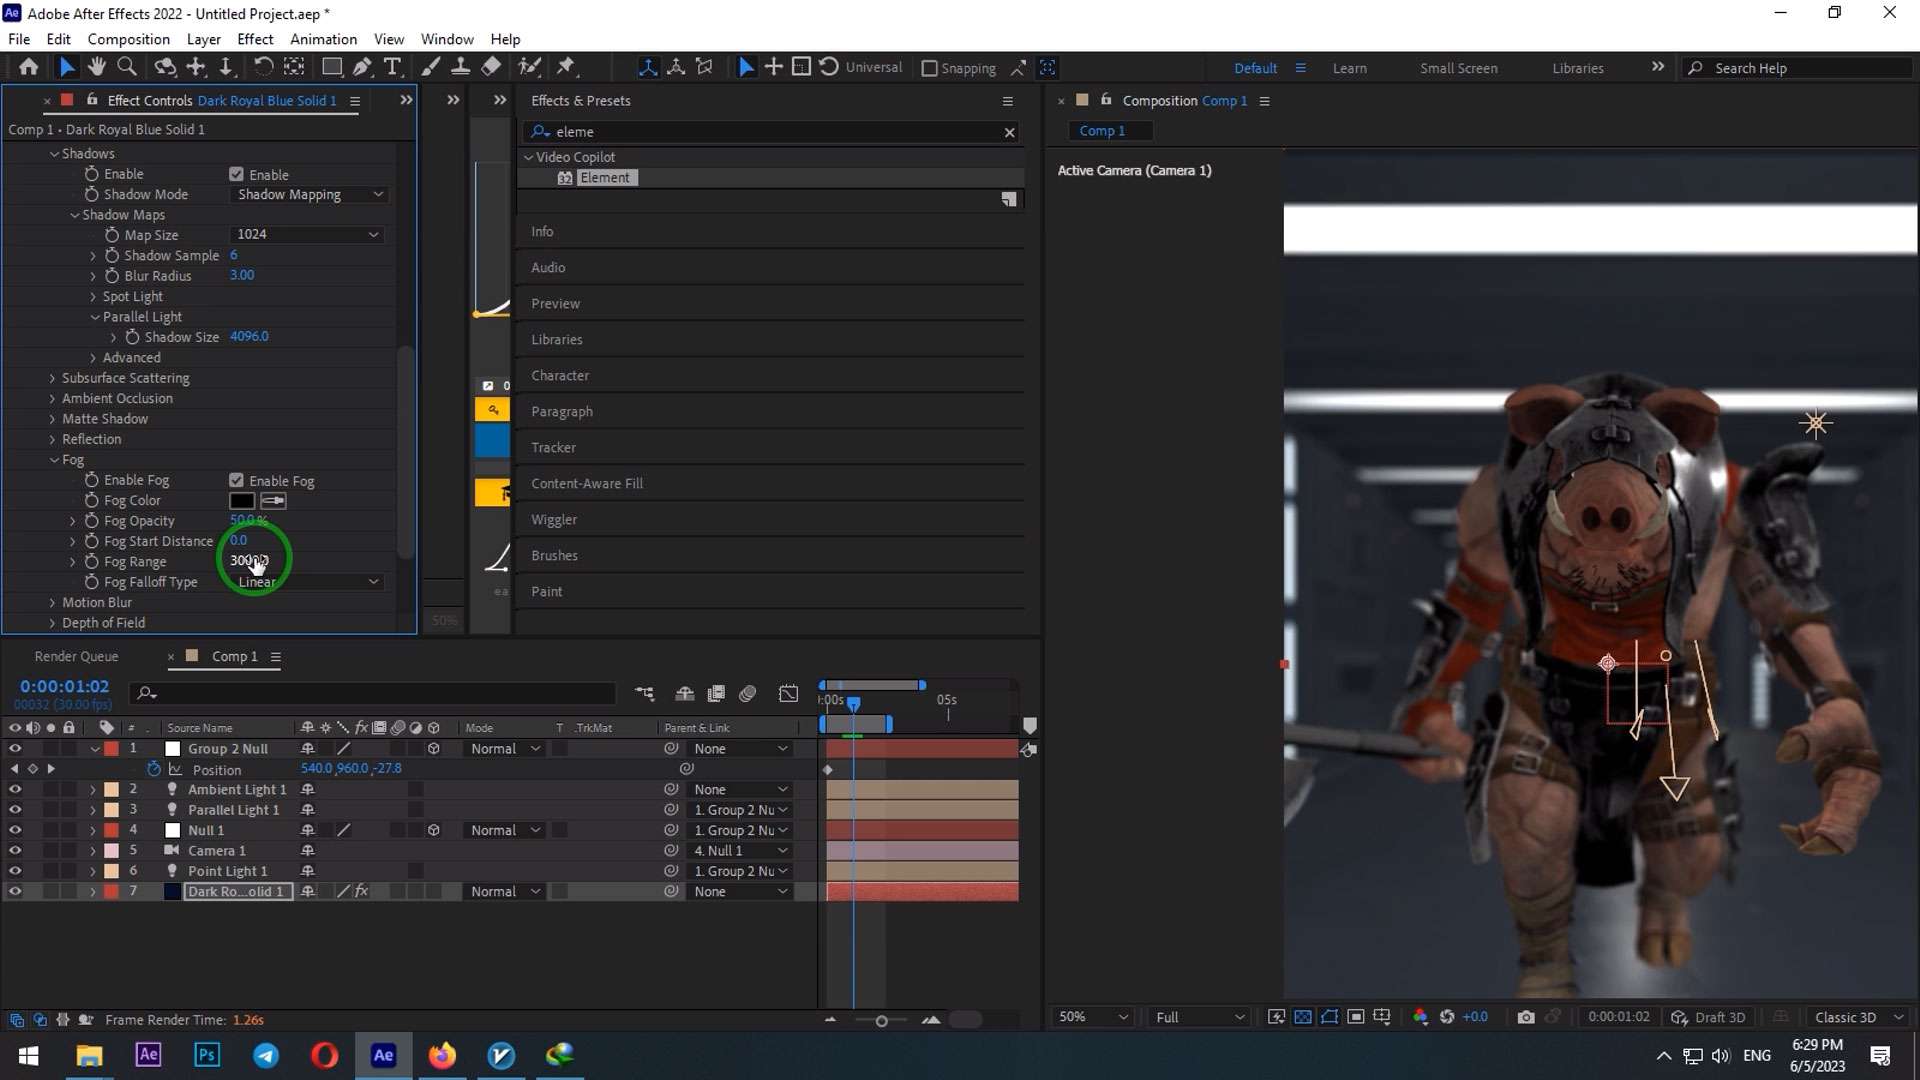Toggle the transparency grid in the viewer
1920x1080 pixels.
[1302, 1016]
